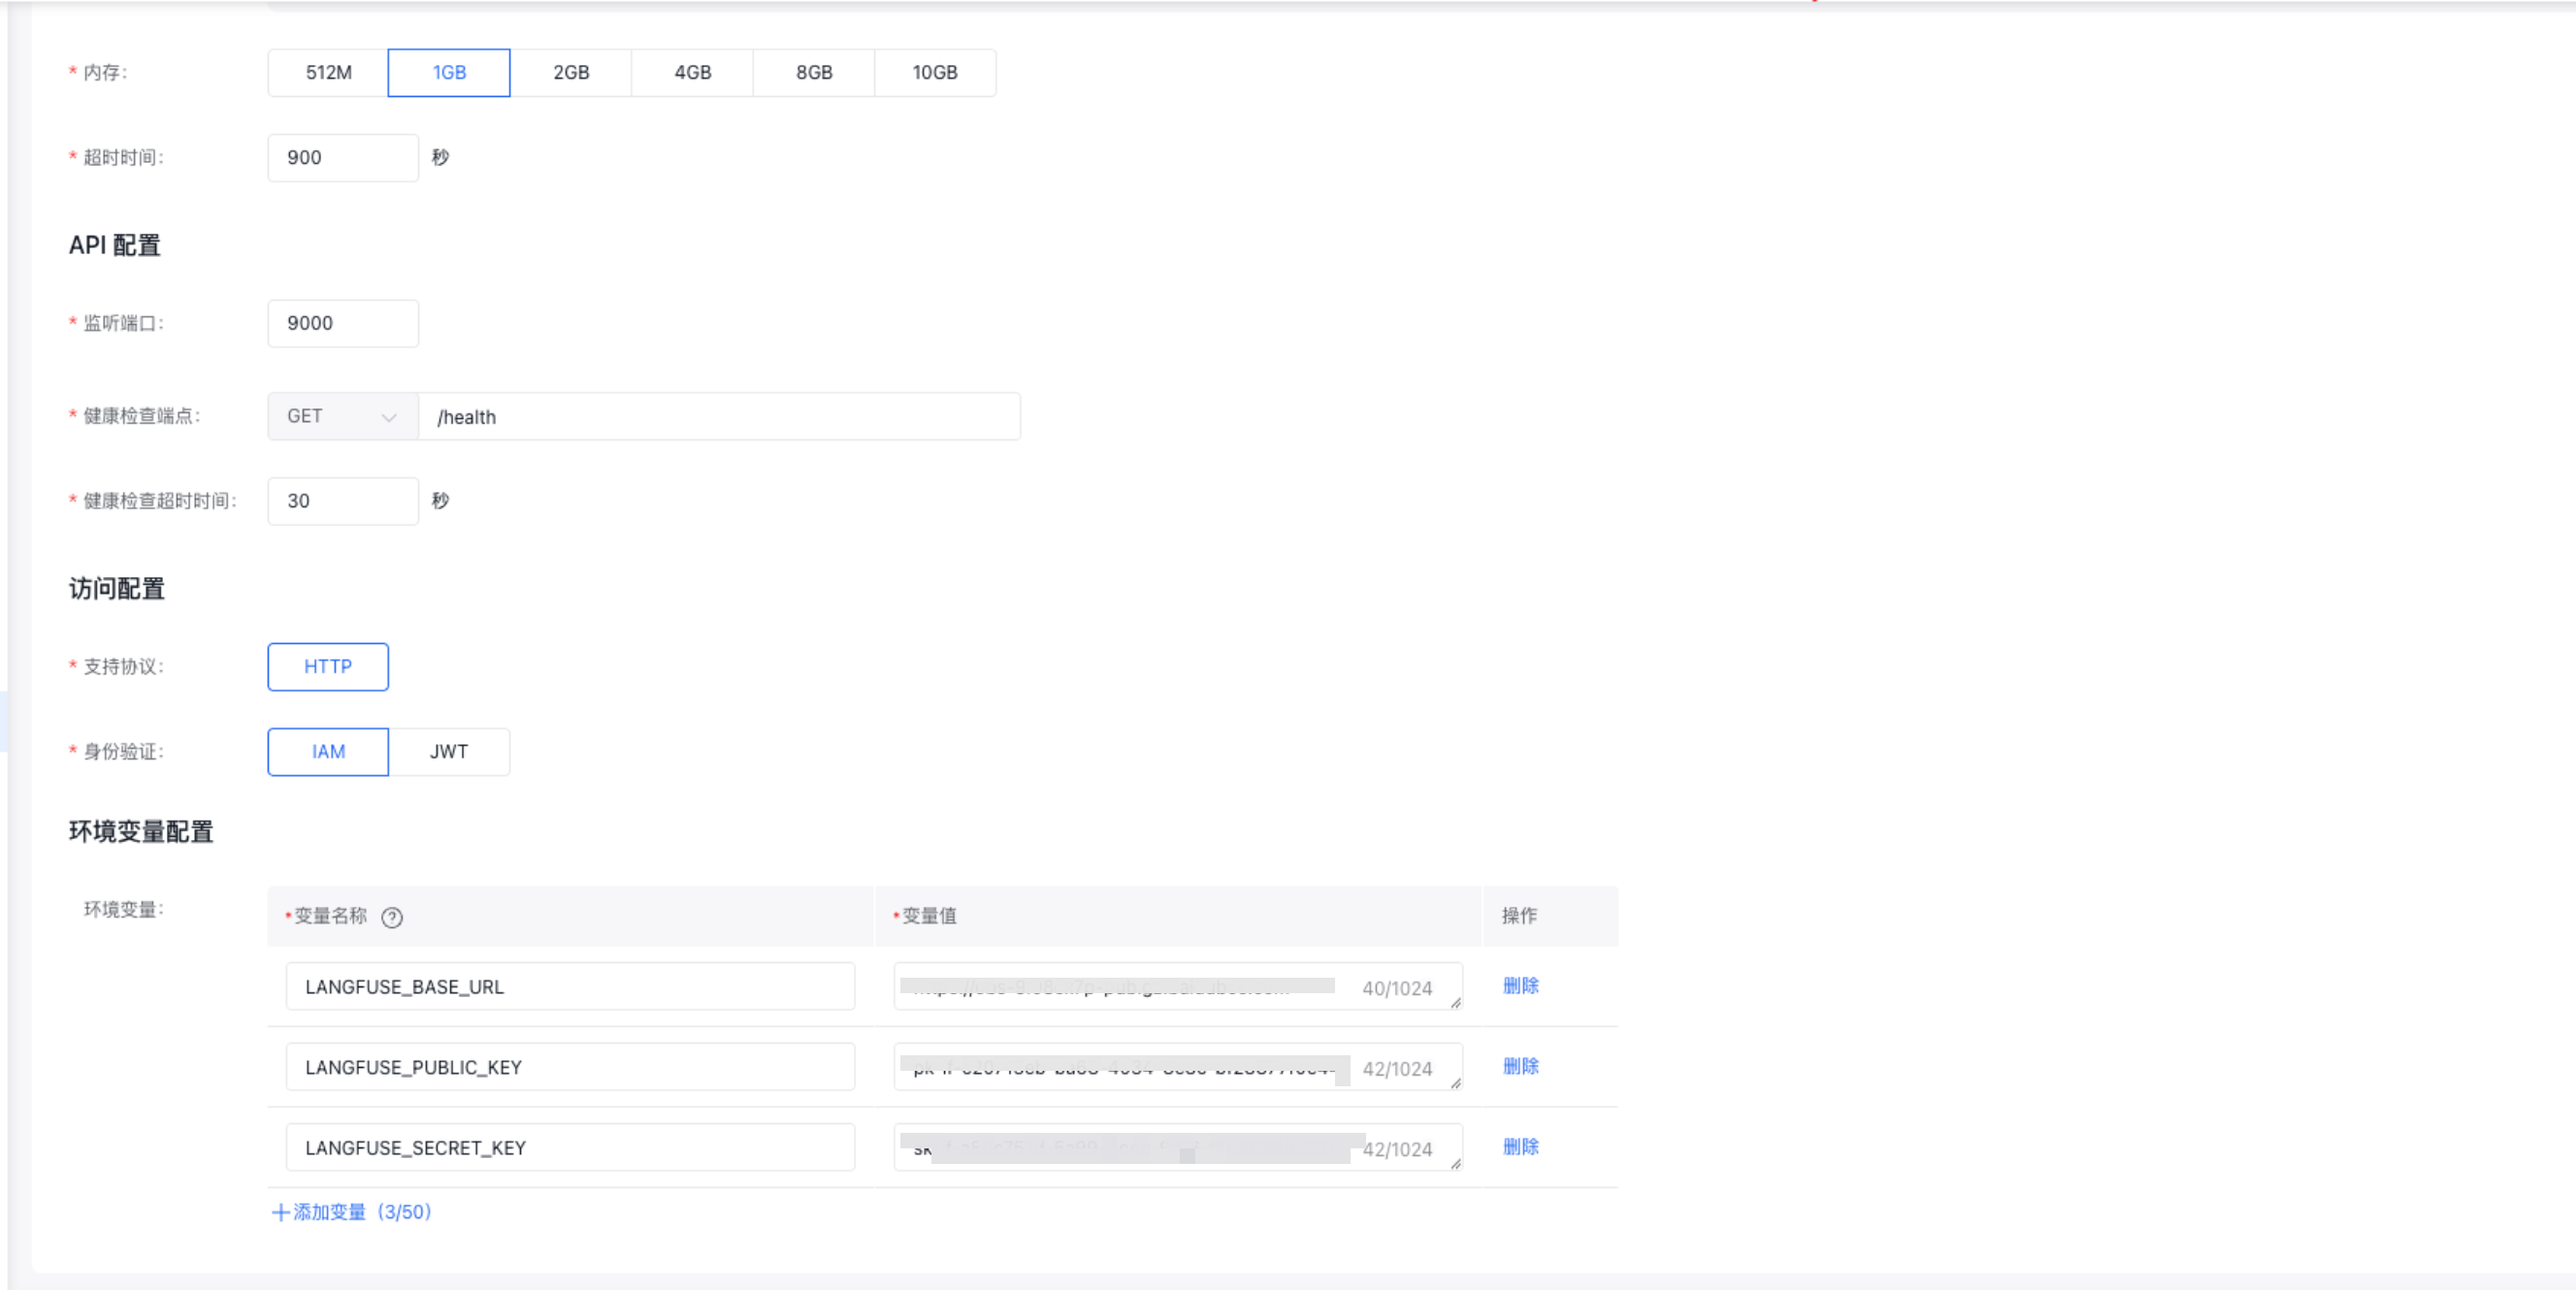Switch authentication to JWT

(x=448, y=752)
